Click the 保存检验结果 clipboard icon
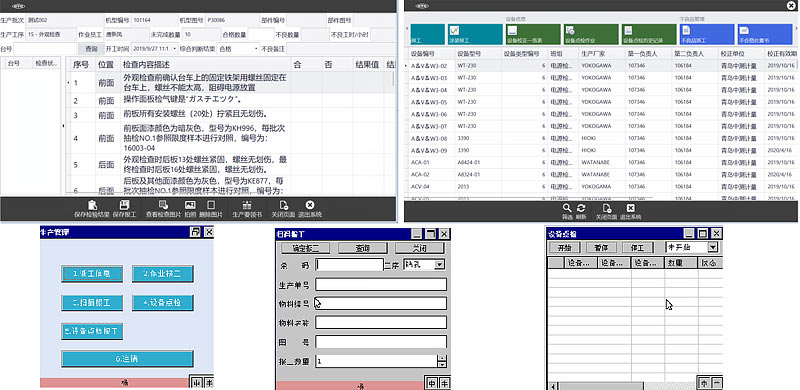Viewport: 800px width, 390px height. 92,205
